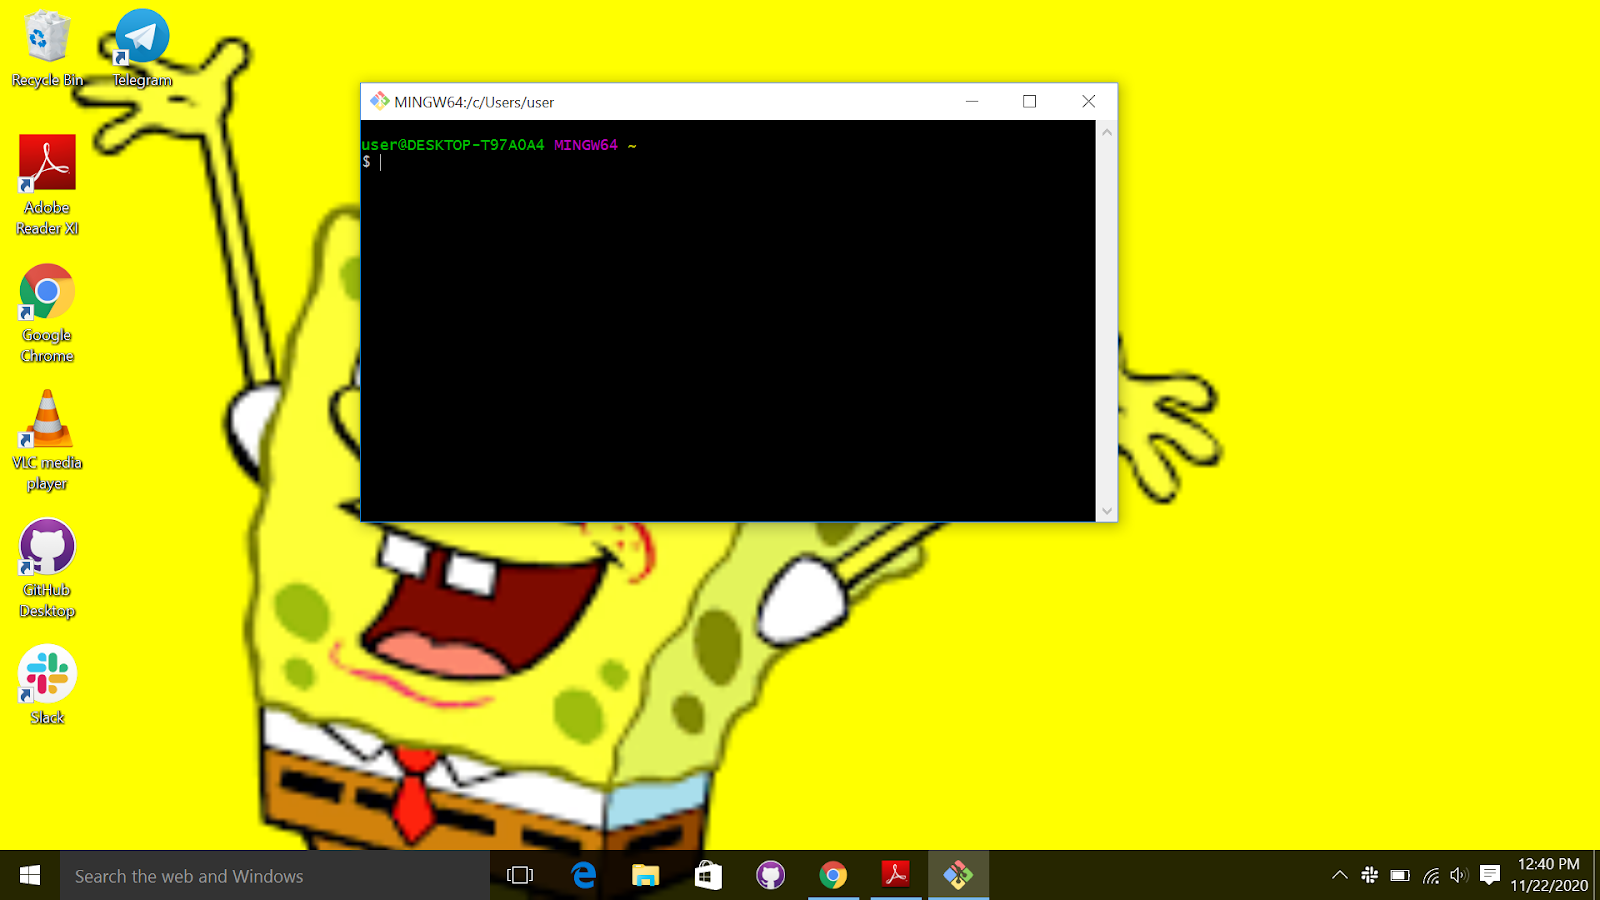Select the Google Chrome desktop shortcut
The image size is (1600, 900).
point(47,314)
